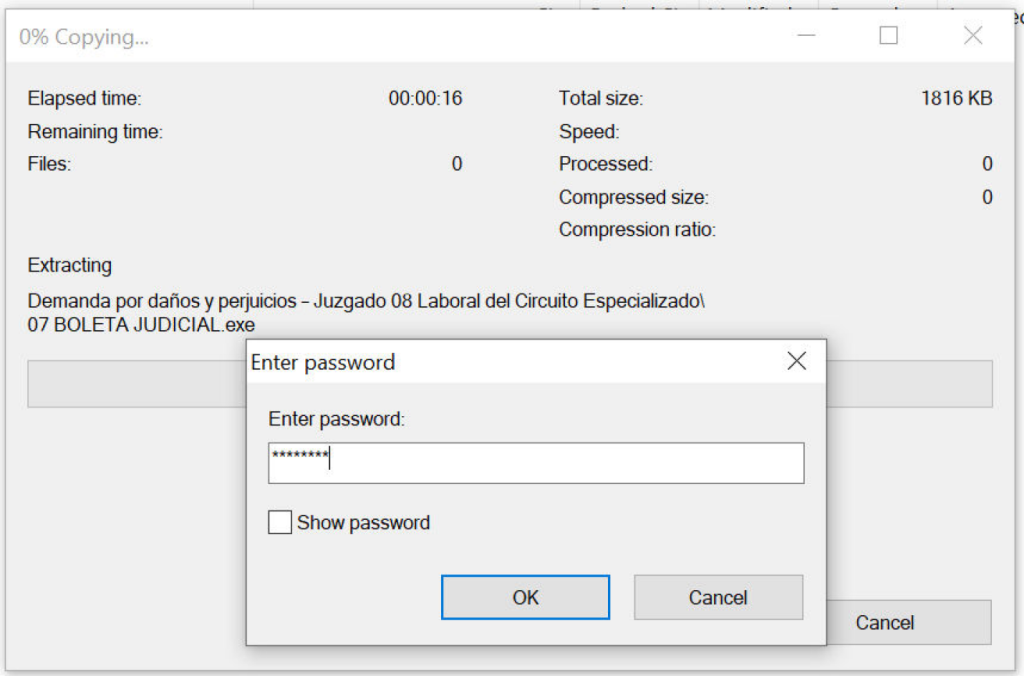Focus the masked password input field
The image size is (1024, 676).
(x=536, y=463)
